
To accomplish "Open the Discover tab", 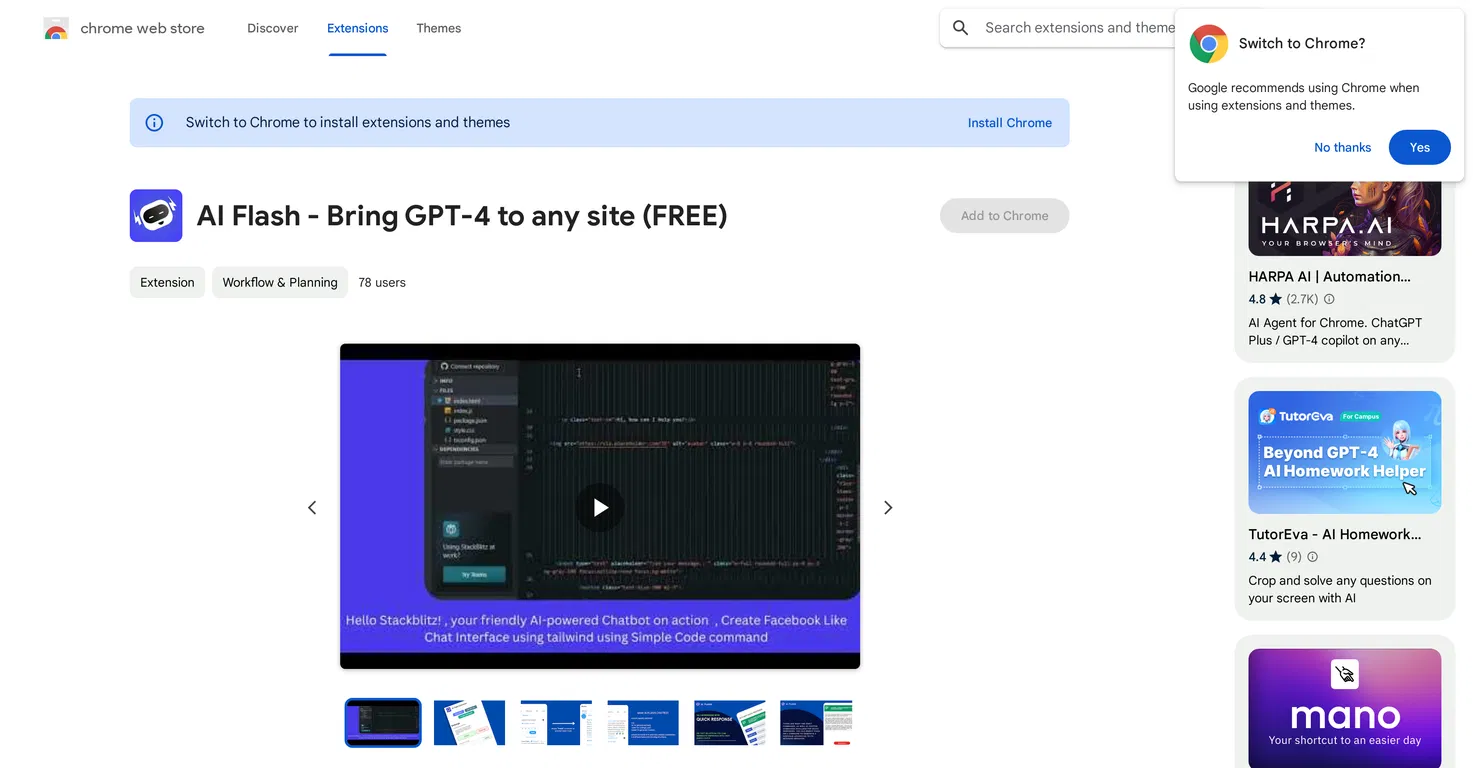I will click(273, 28).
